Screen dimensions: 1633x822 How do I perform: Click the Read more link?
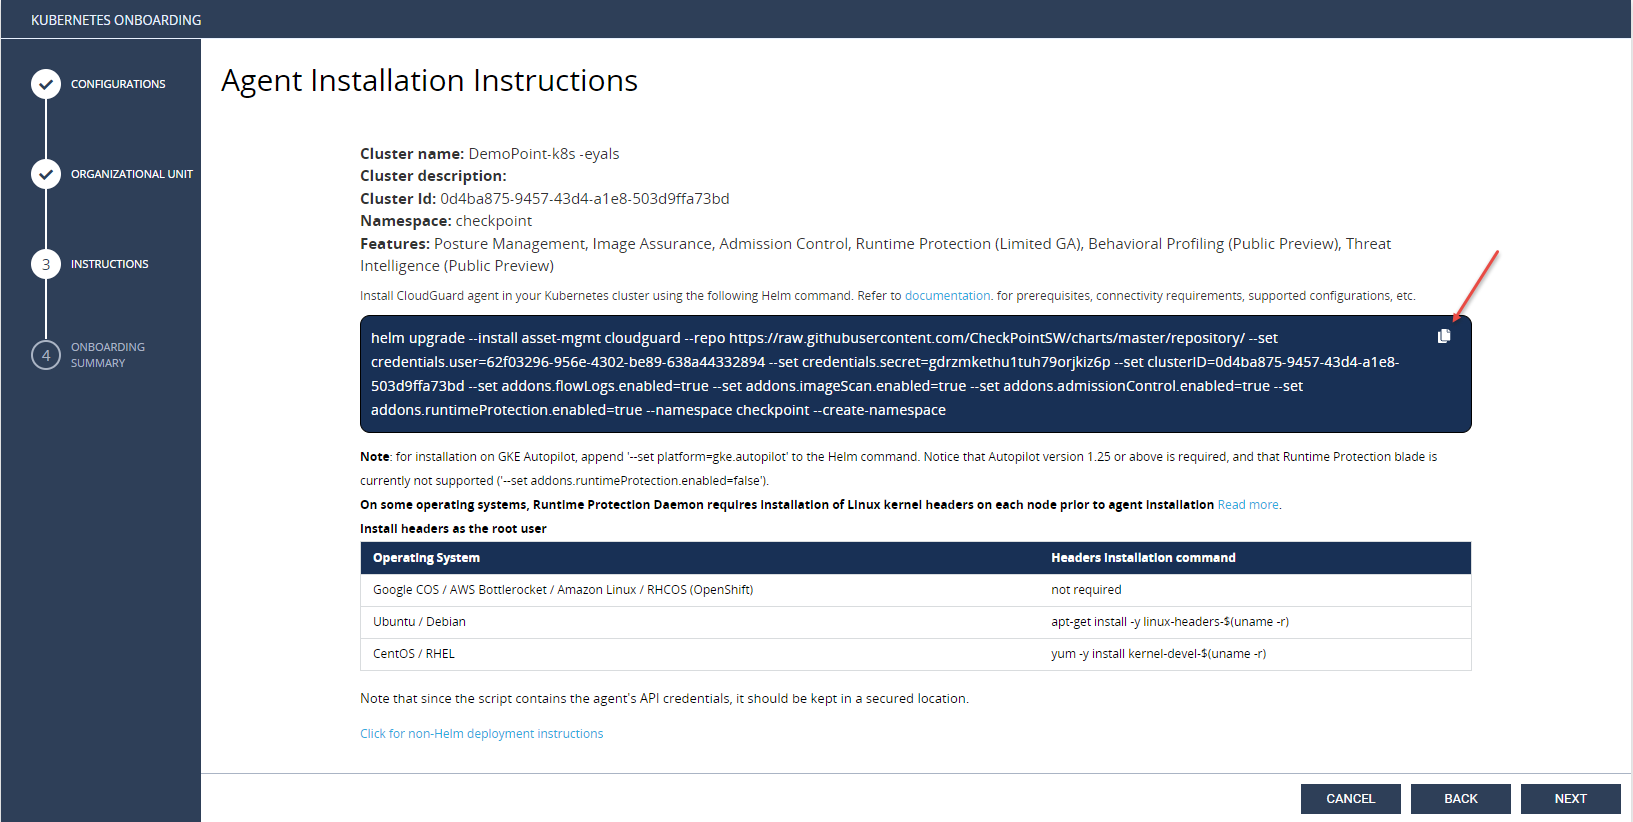(x=1247, y=505)
